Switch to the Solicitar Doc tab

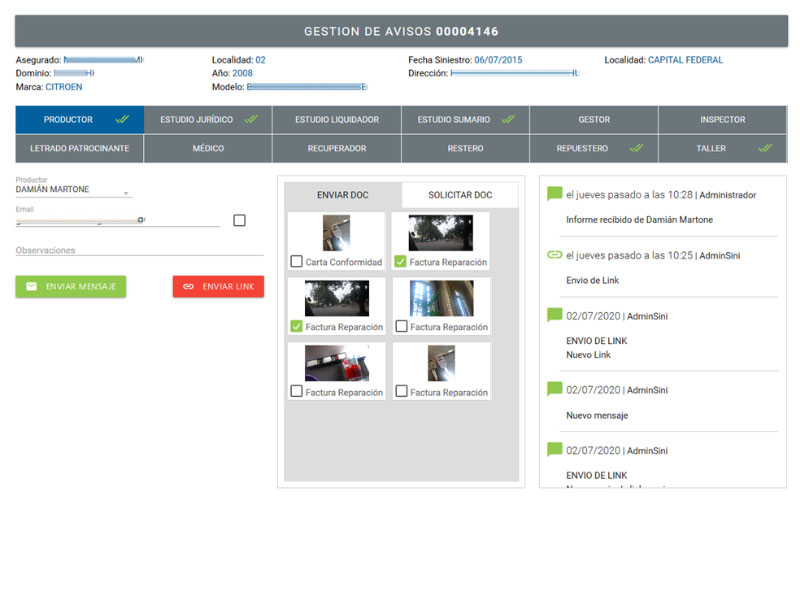pyautogui.click(x=460, y=195)
